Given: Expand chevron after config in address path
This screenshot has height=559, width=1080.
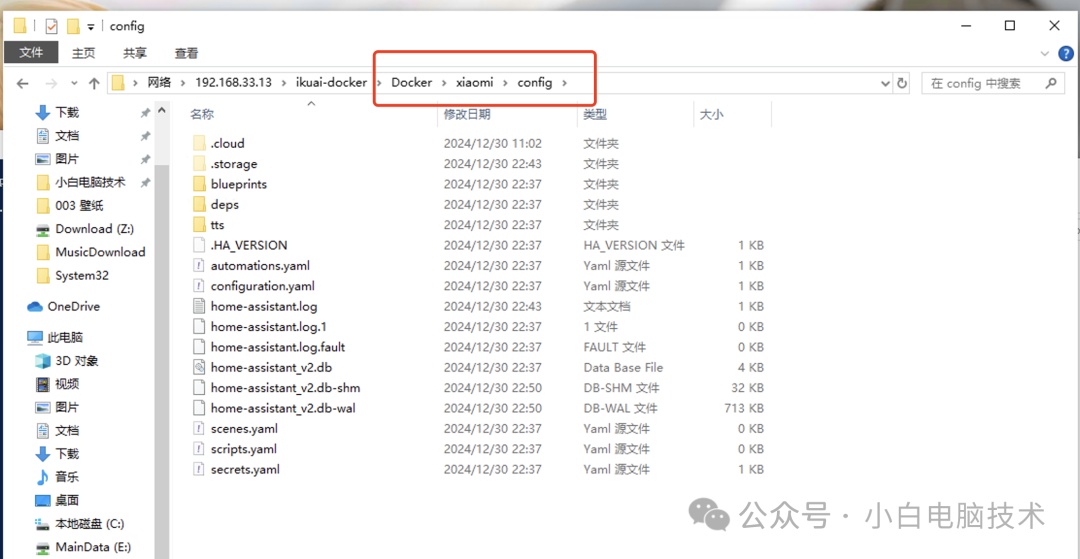Looking at the screenshot, I should click(x=565, y=83).
